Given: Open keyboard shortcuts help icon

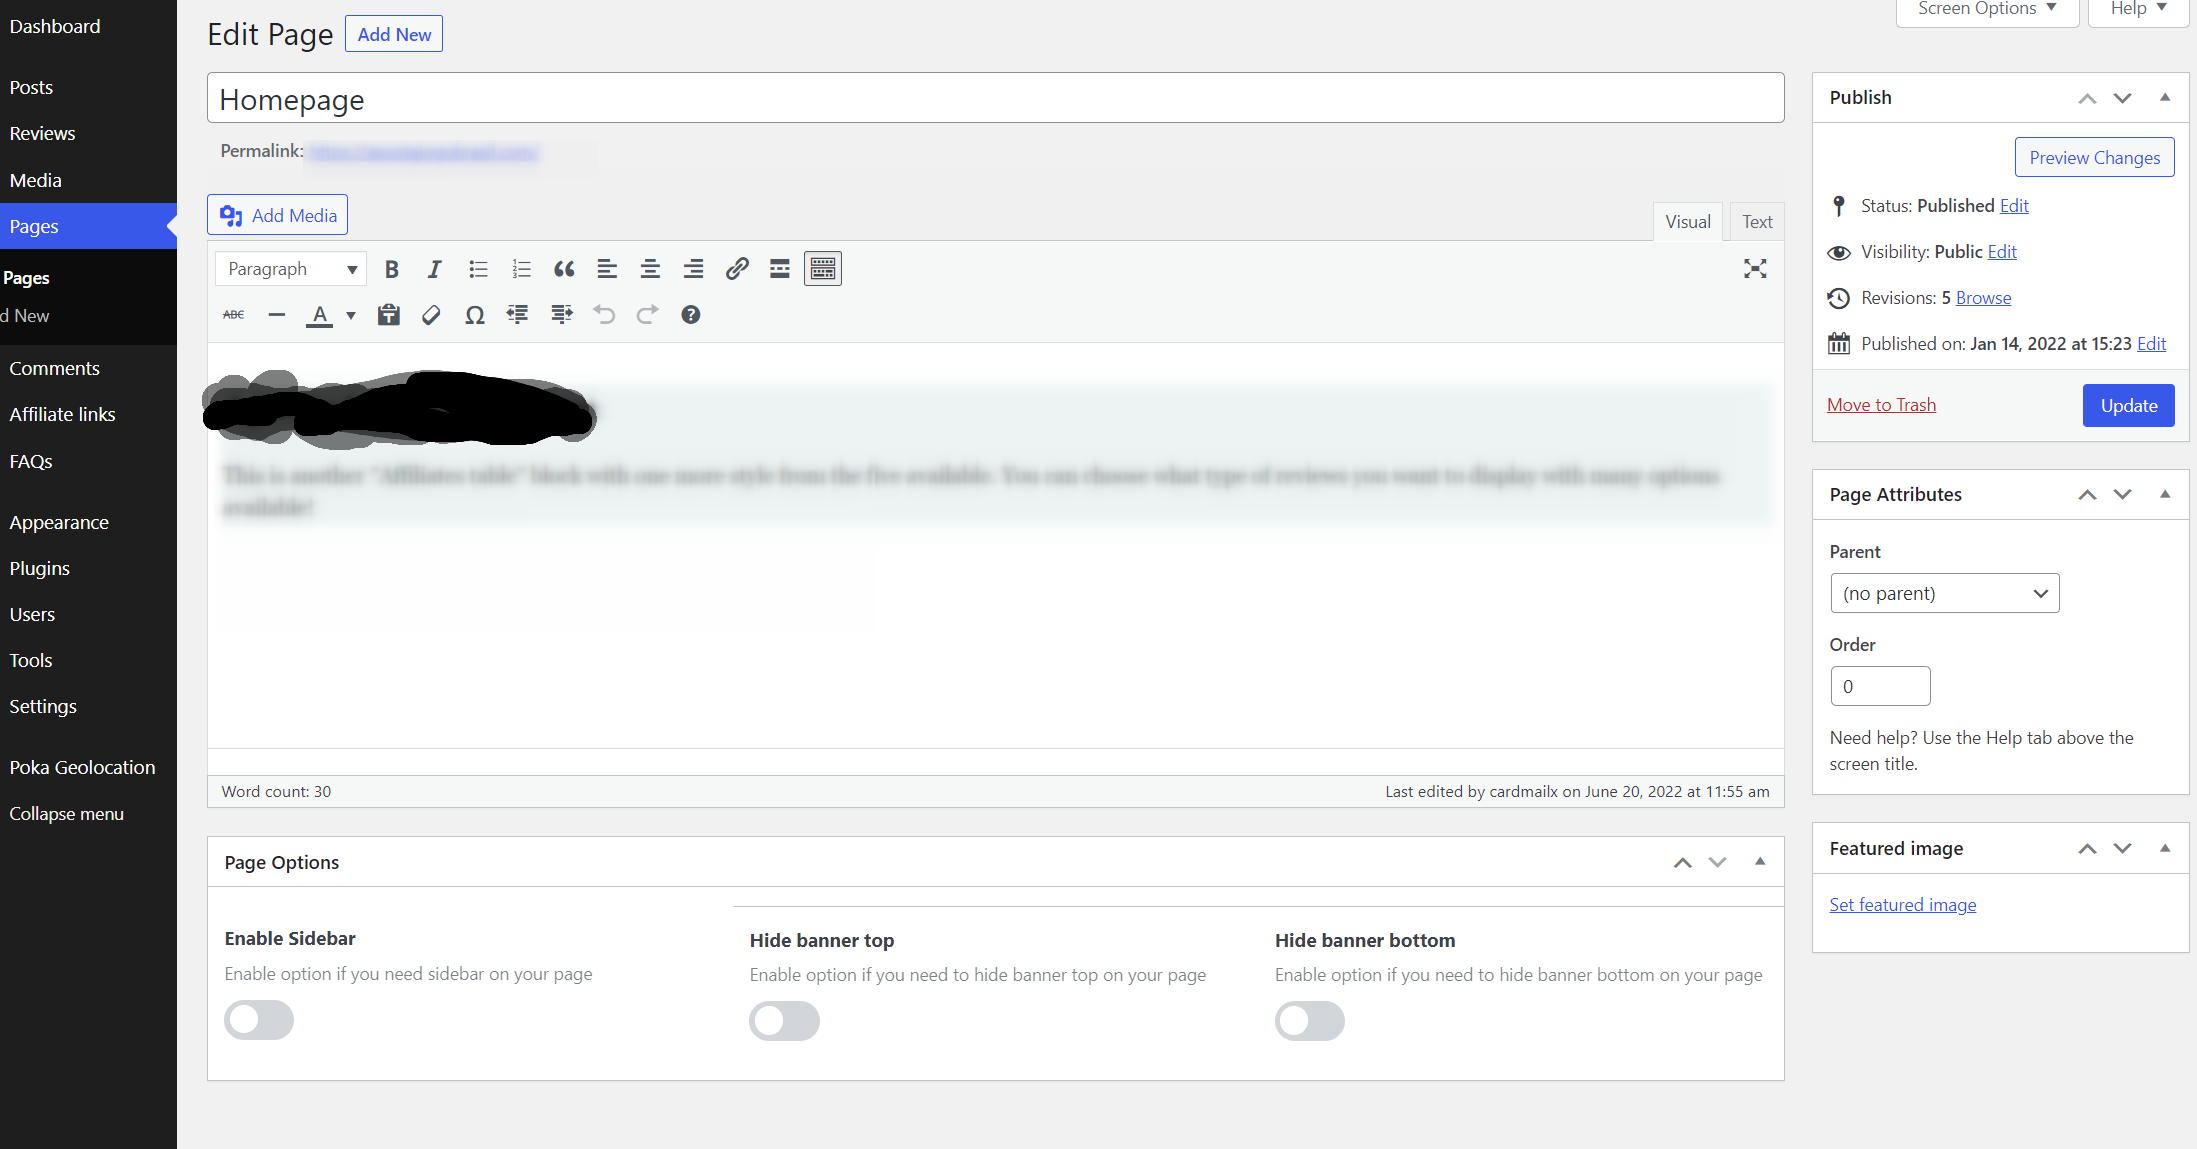Looking at the screenshot, I should (x=690, y=315).
